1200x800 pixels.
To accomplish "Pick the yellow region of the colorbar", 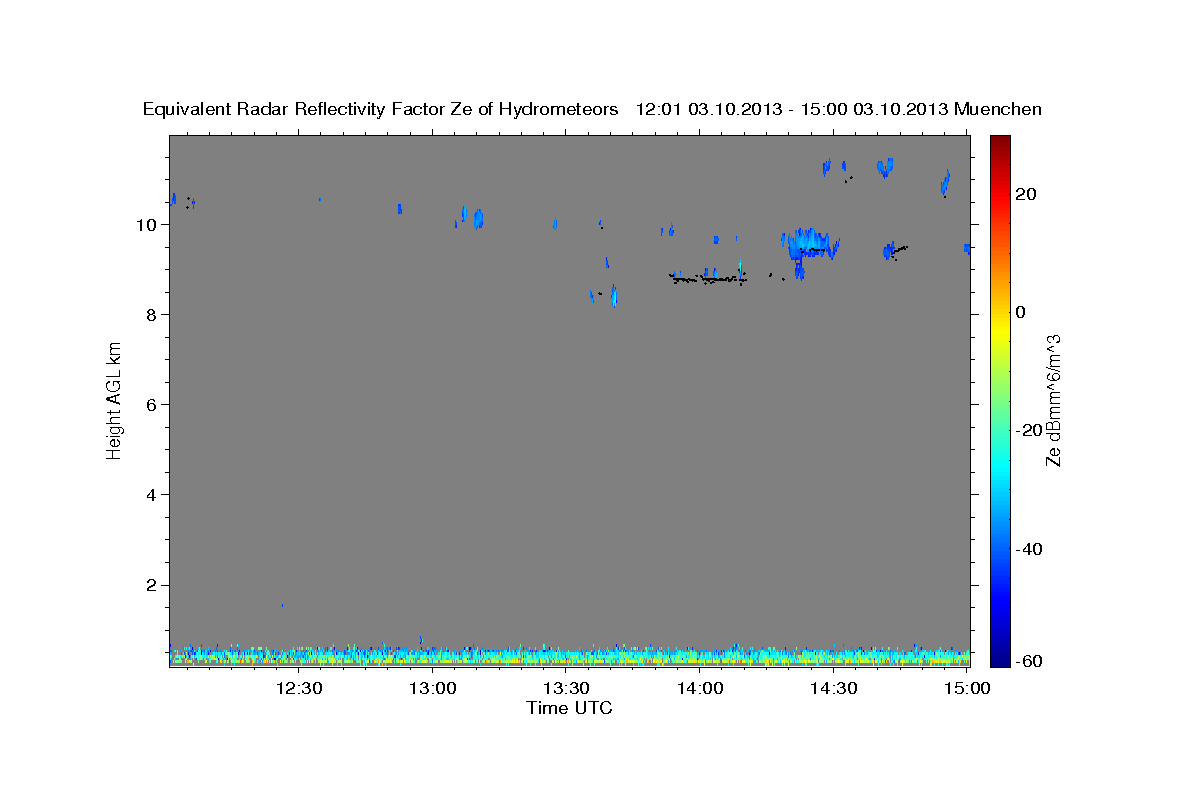I will tap(1000, 330).
